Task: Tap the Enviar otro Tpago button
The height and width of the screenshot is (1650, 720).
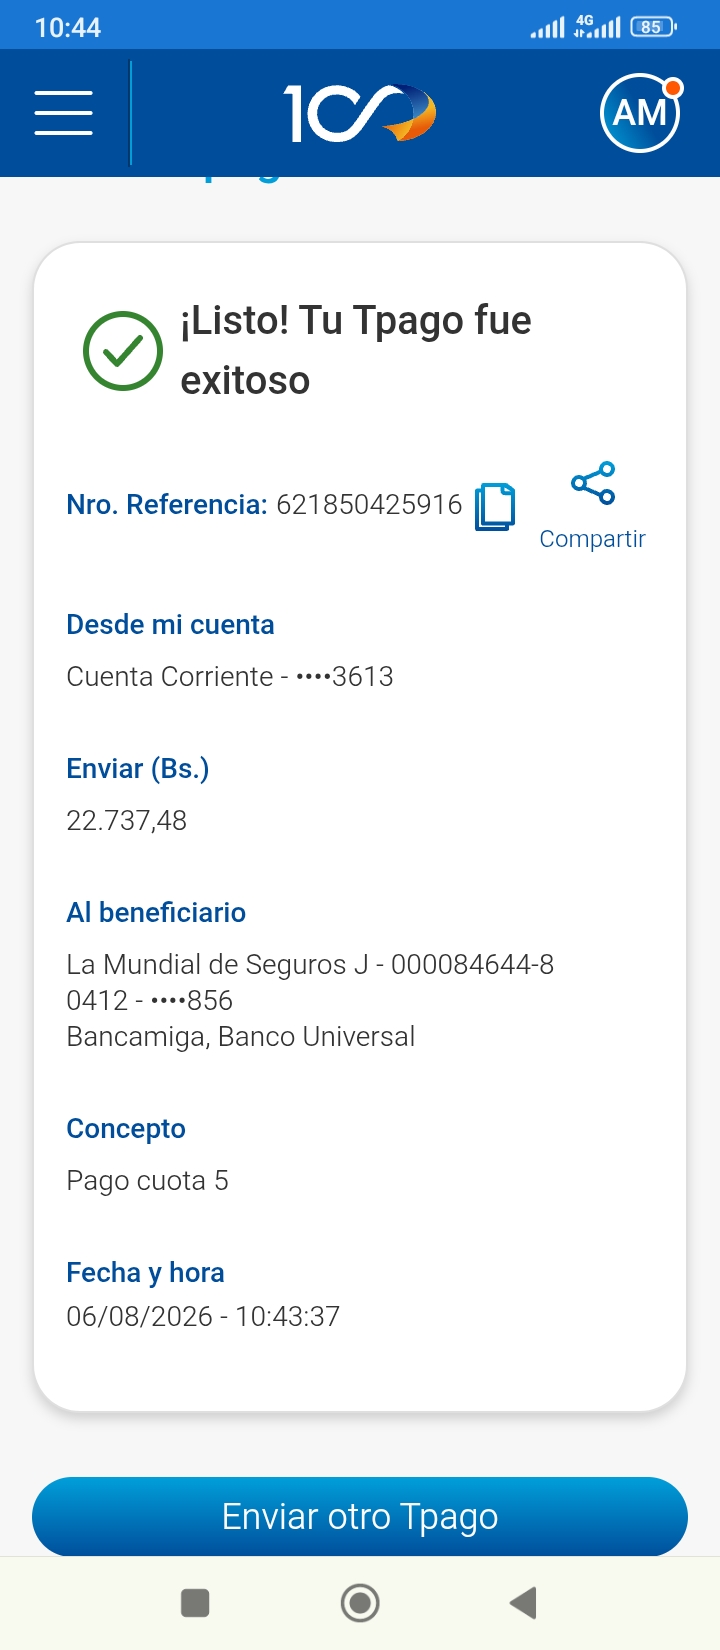Action: [360, 1516]
